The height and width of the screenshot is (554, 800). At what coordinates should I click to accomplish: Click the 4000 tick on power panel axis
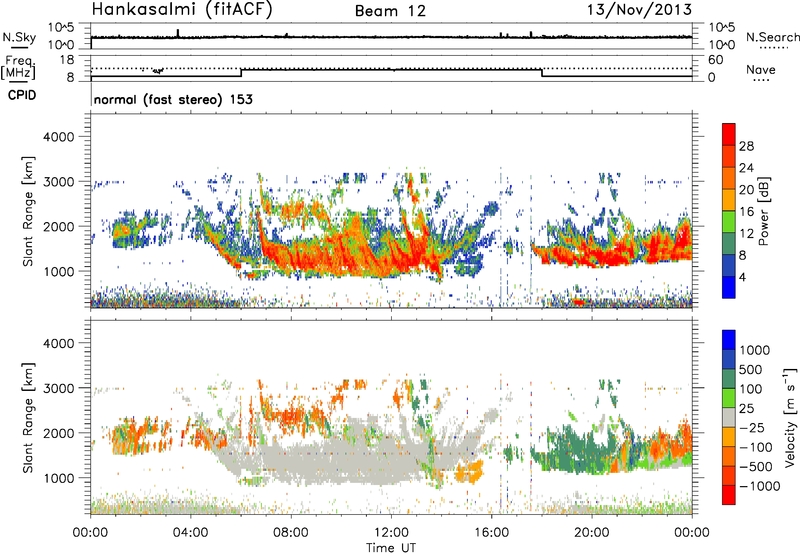point(58,137)
